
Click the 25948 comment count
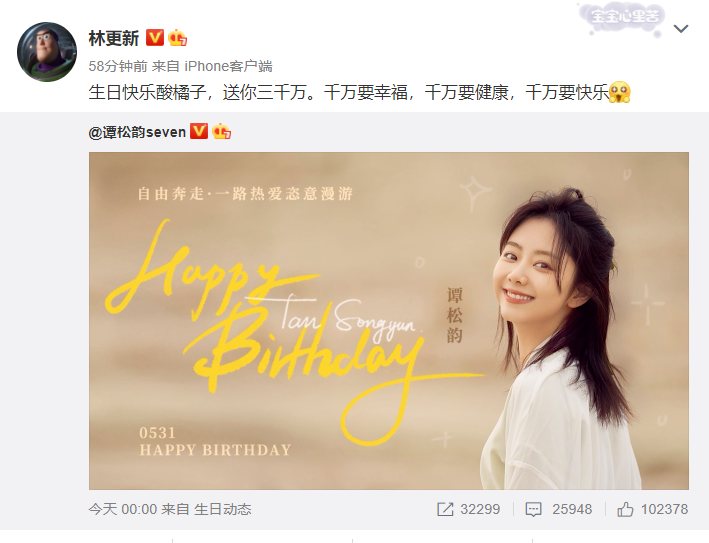click(572, 510)
